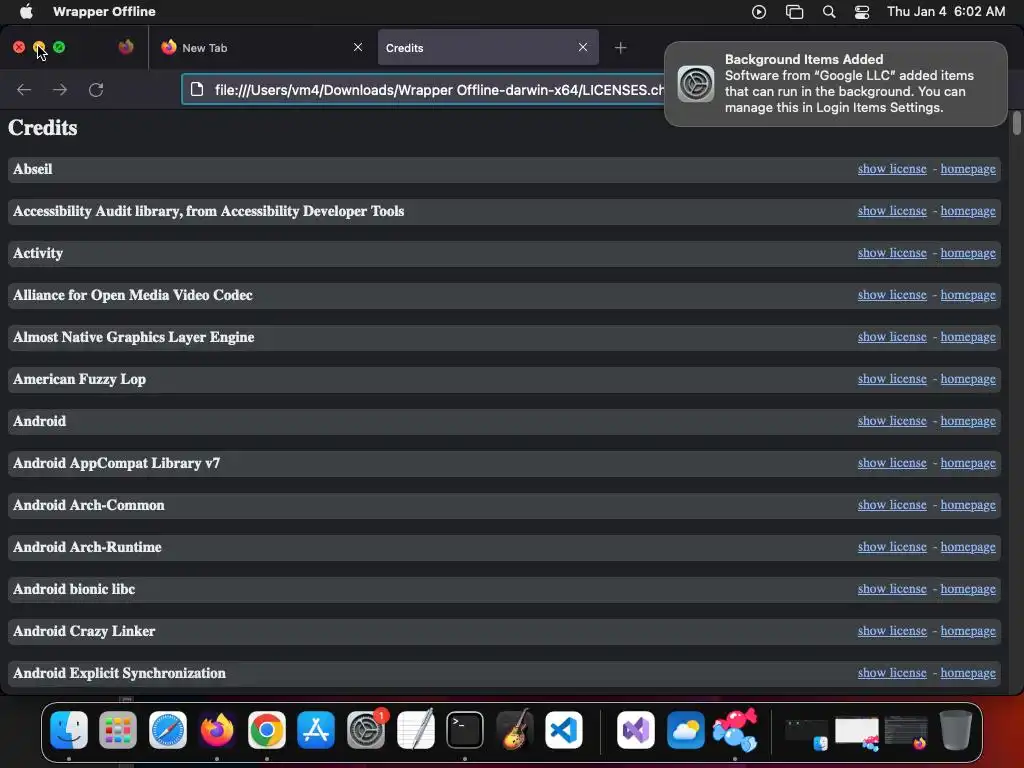Open Android AppCompat Library v7 homepage
1024x768 pixels.
pyautogui.click(x=968, y=462)
